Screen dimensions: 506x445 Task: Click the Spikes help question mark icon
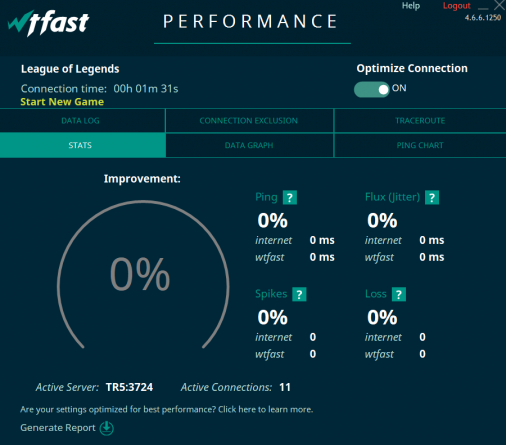299,294
